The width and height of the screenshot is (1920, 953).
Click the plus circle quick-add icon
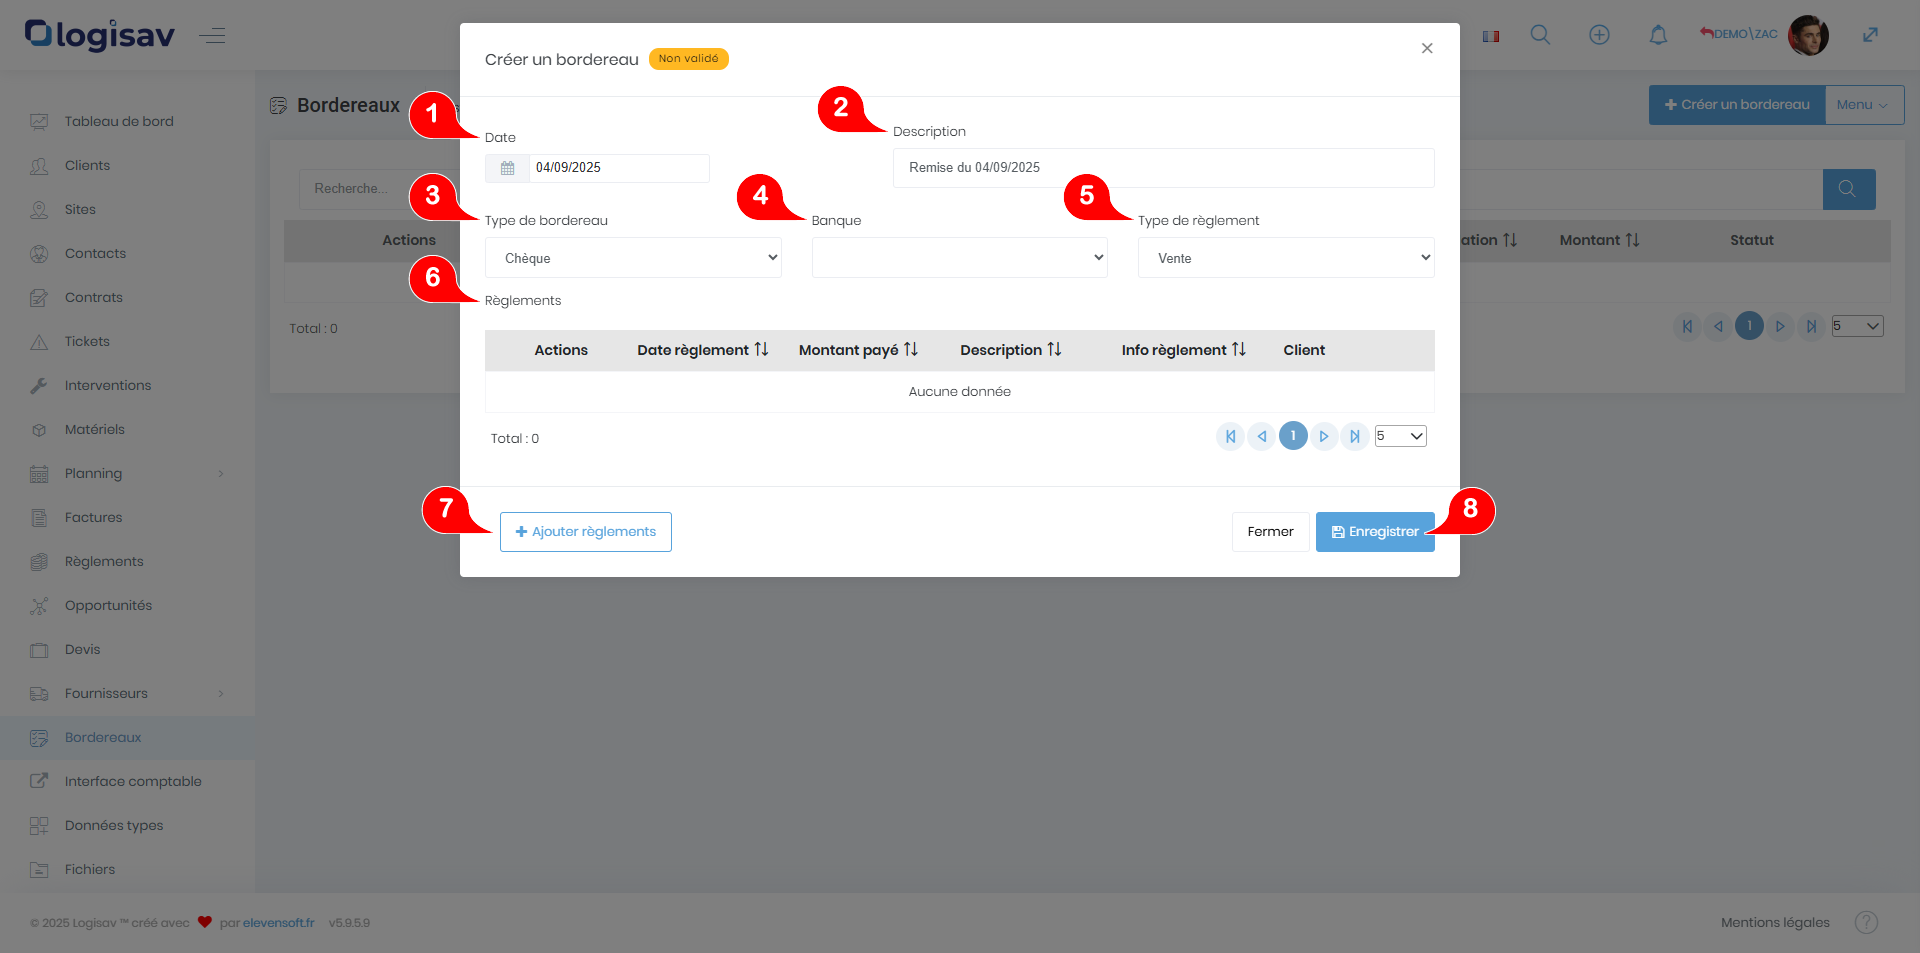(x=1599, y=35)
